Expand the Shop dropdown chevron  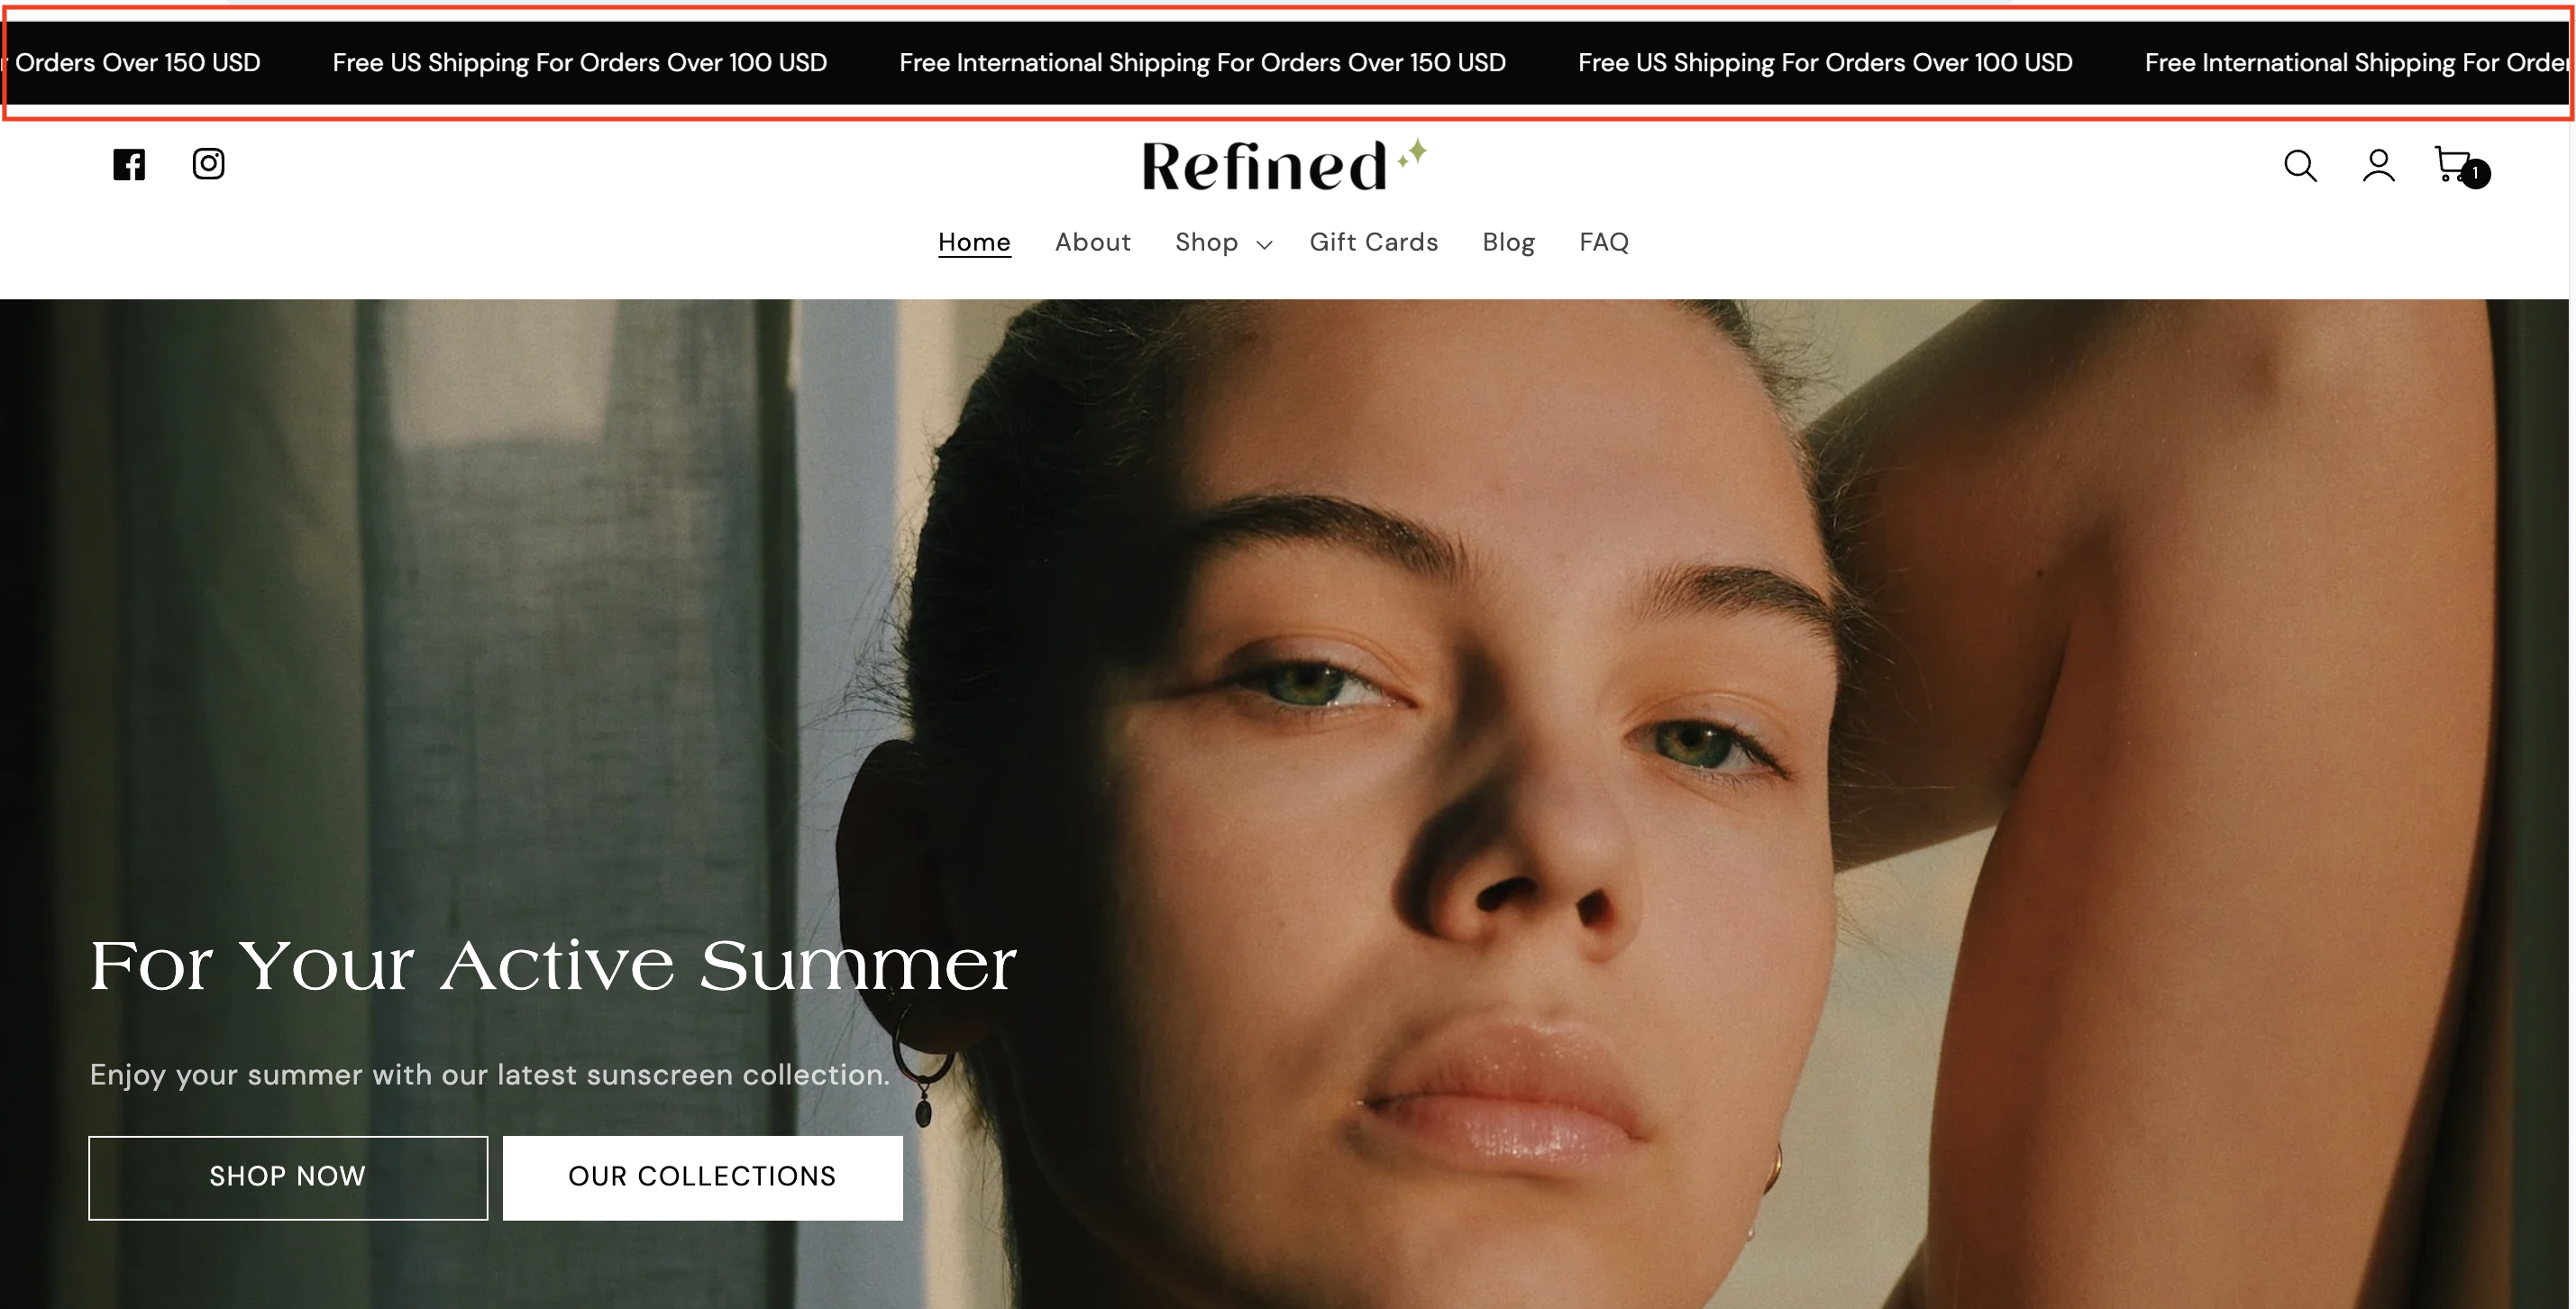pyautogui.click(x=1264, y=245)
